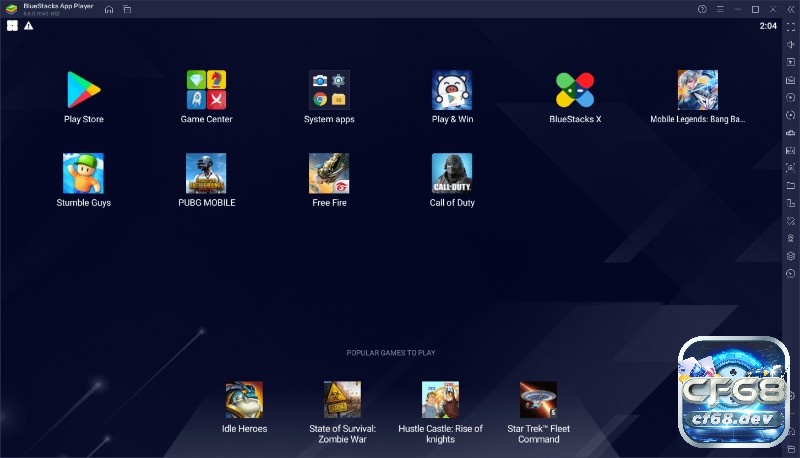Open the System apps folder
Image resolution: width=800 pixels, height=458 pixels.
(329, 90)
